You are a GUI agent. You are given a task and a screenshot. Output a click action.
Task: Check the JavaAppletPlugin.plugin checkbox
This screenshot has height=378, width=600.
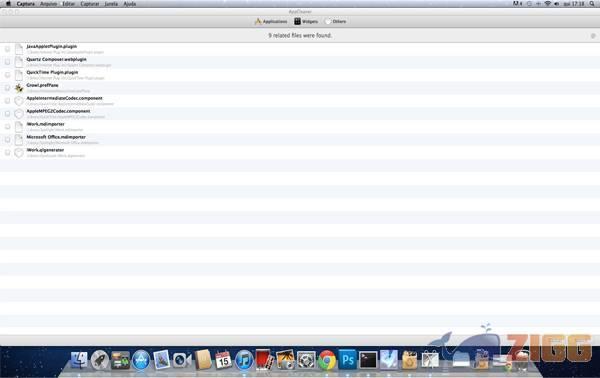pyautogui.click(x=7, y=49)
